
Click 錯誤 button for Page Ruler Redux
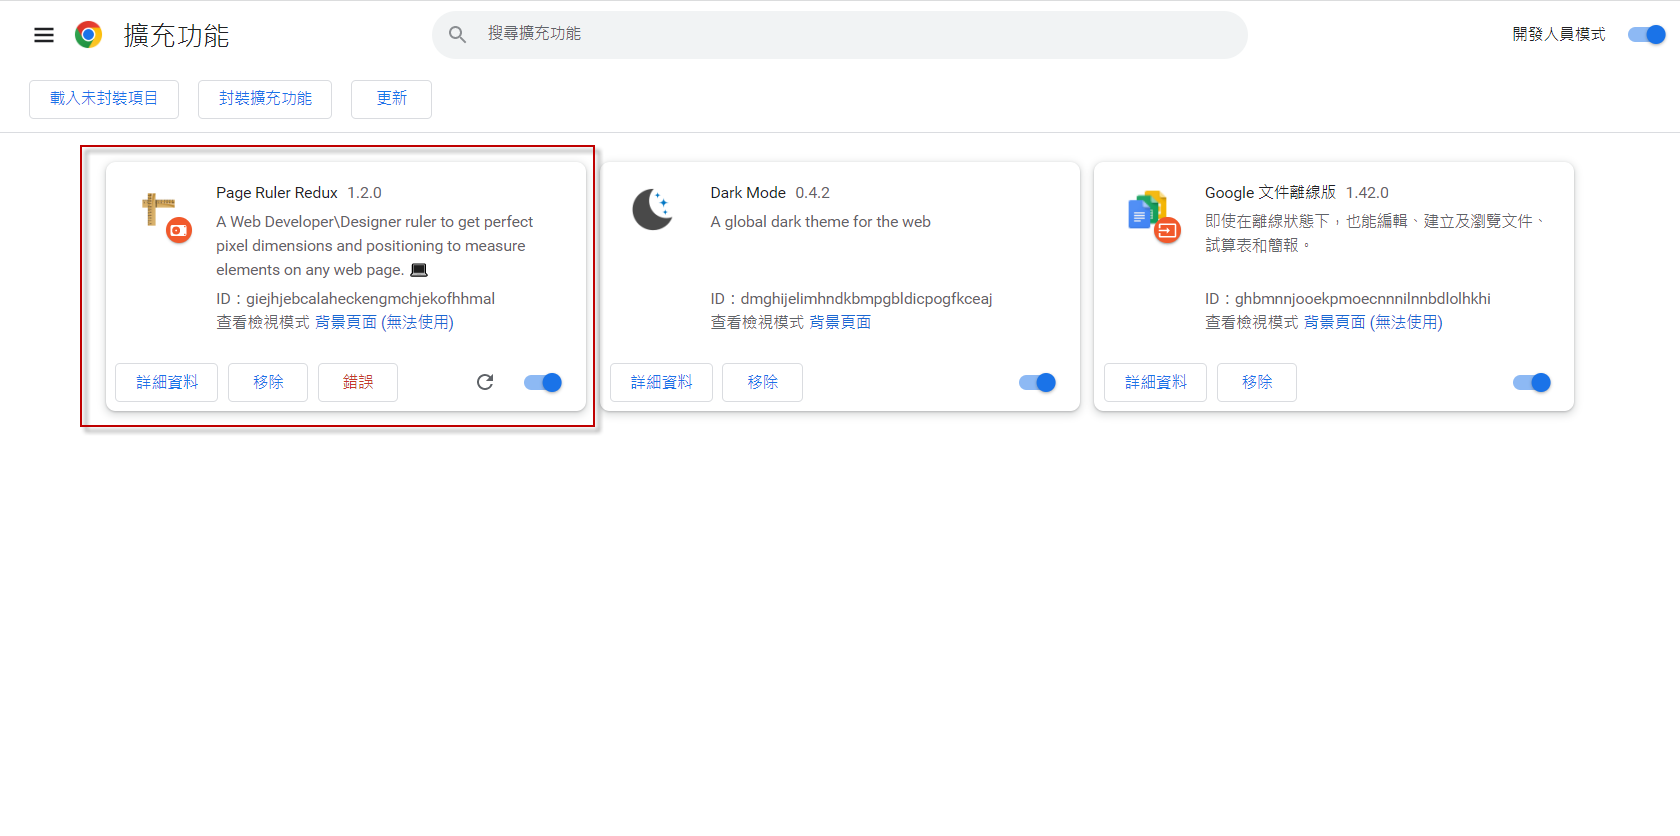[358, 382]
